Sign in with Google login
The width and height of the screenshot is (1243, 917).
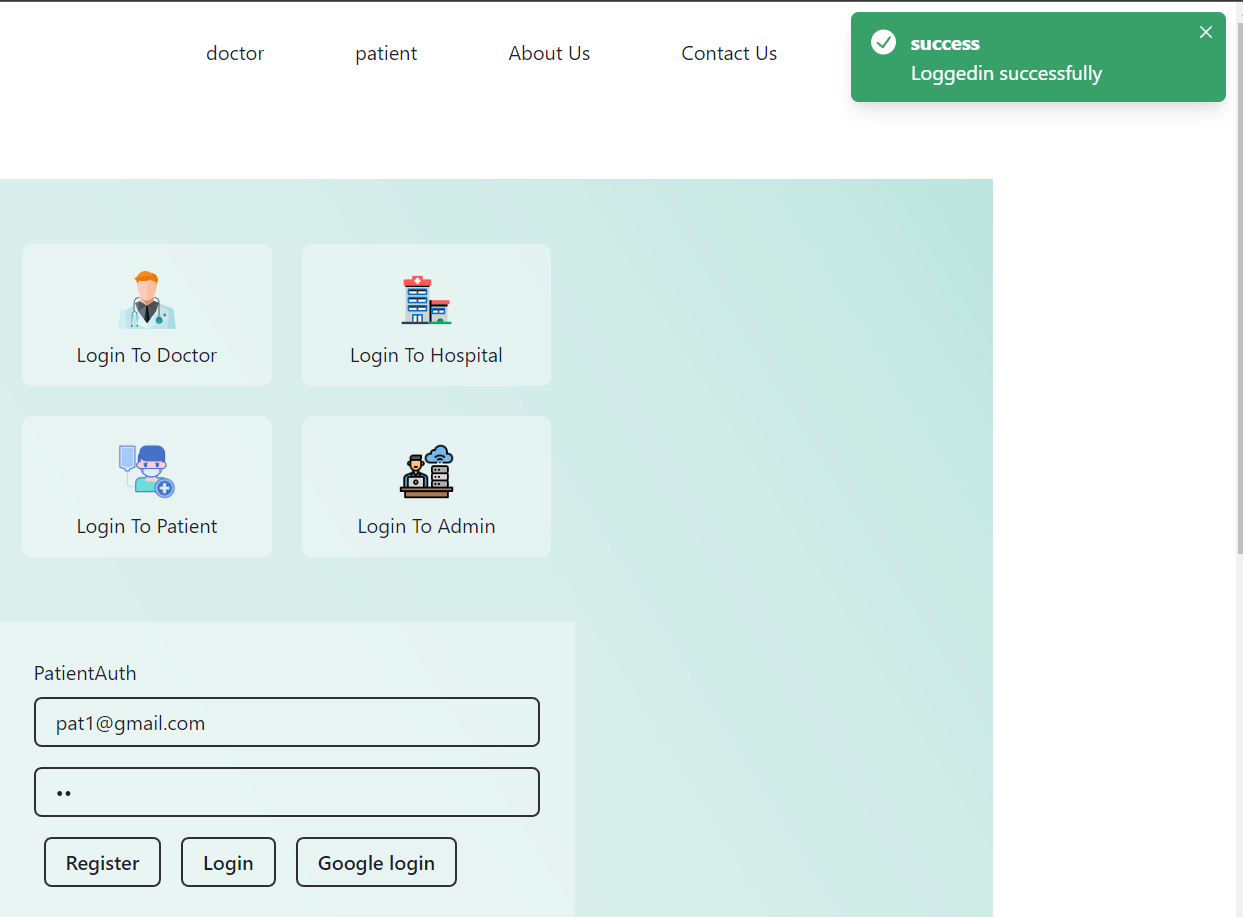pyautogui.click(x=376, y=861)
